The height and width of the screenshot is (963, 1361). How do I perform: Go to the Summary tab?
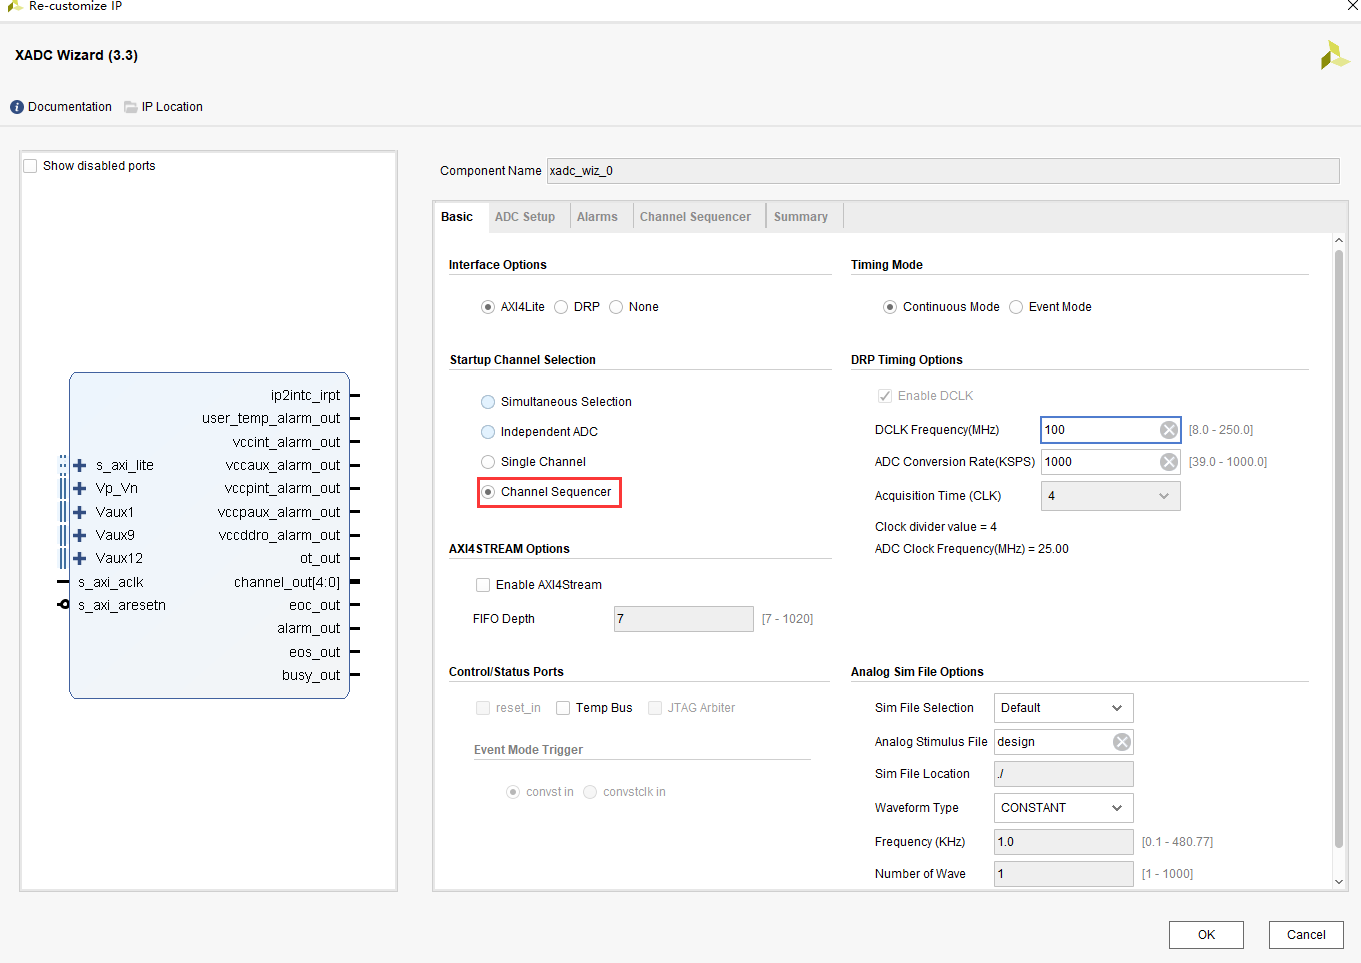pos(801,217)
